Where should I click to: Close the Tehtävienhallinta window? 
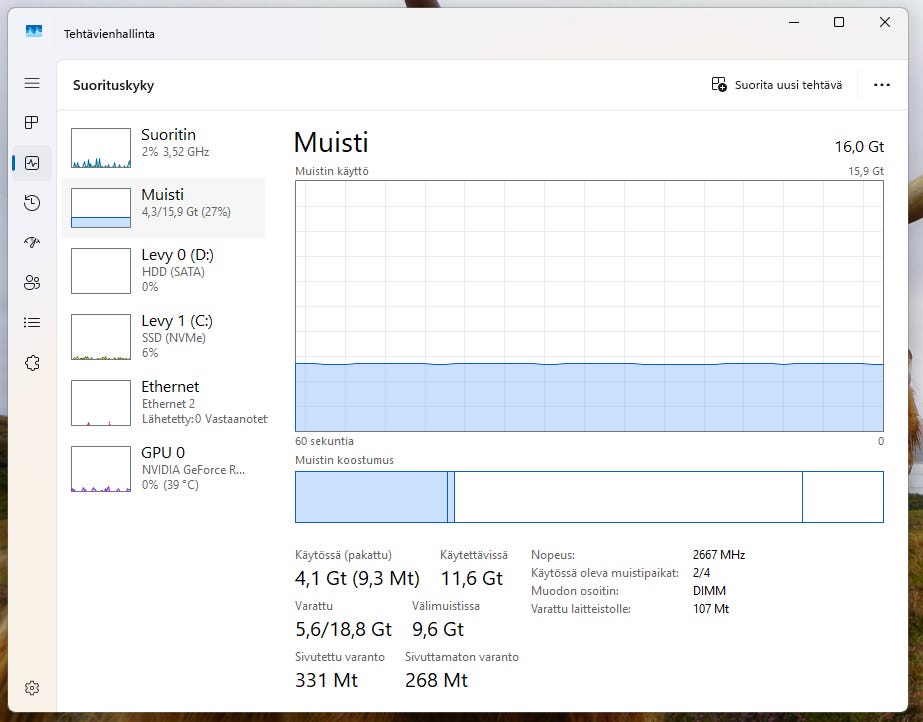(884, 22)
